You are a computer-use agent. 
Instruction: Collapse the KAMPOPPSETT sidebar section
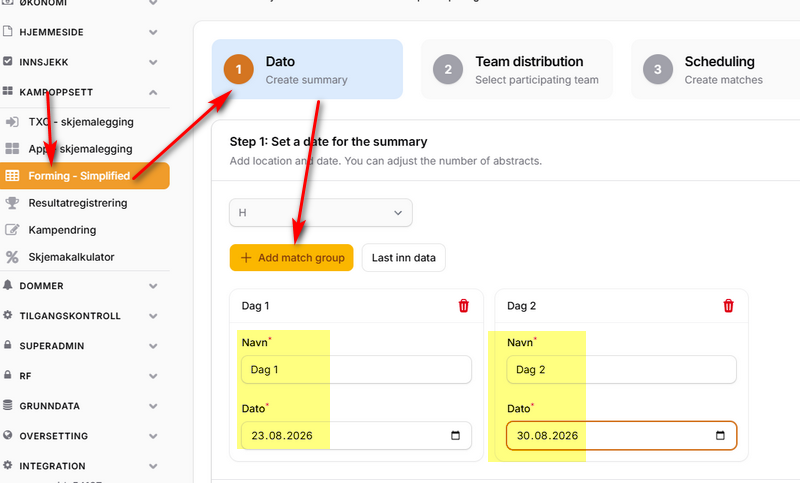coord(153,92)
